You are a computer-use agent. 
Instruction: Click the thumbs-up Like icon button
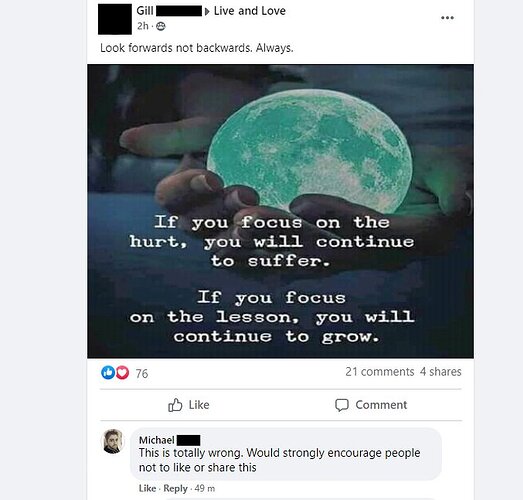pyautogui.click(x=175, y=405)
